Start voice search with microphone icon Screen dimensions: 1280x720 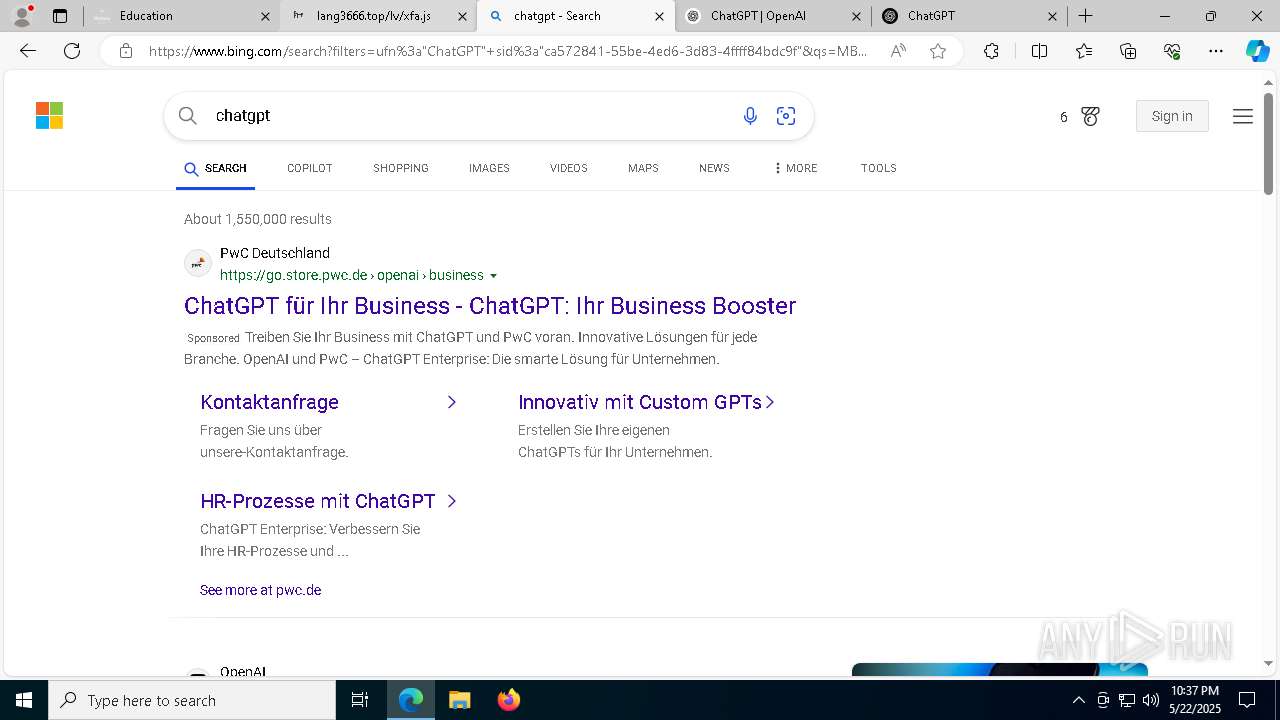pyautogui.click(x=750, y=116)
